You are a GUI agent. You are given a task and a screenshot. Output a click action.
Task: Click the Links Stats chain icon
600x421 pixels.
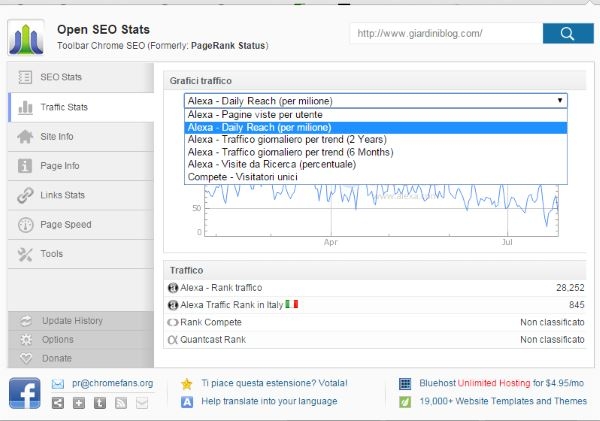point(25,195)
